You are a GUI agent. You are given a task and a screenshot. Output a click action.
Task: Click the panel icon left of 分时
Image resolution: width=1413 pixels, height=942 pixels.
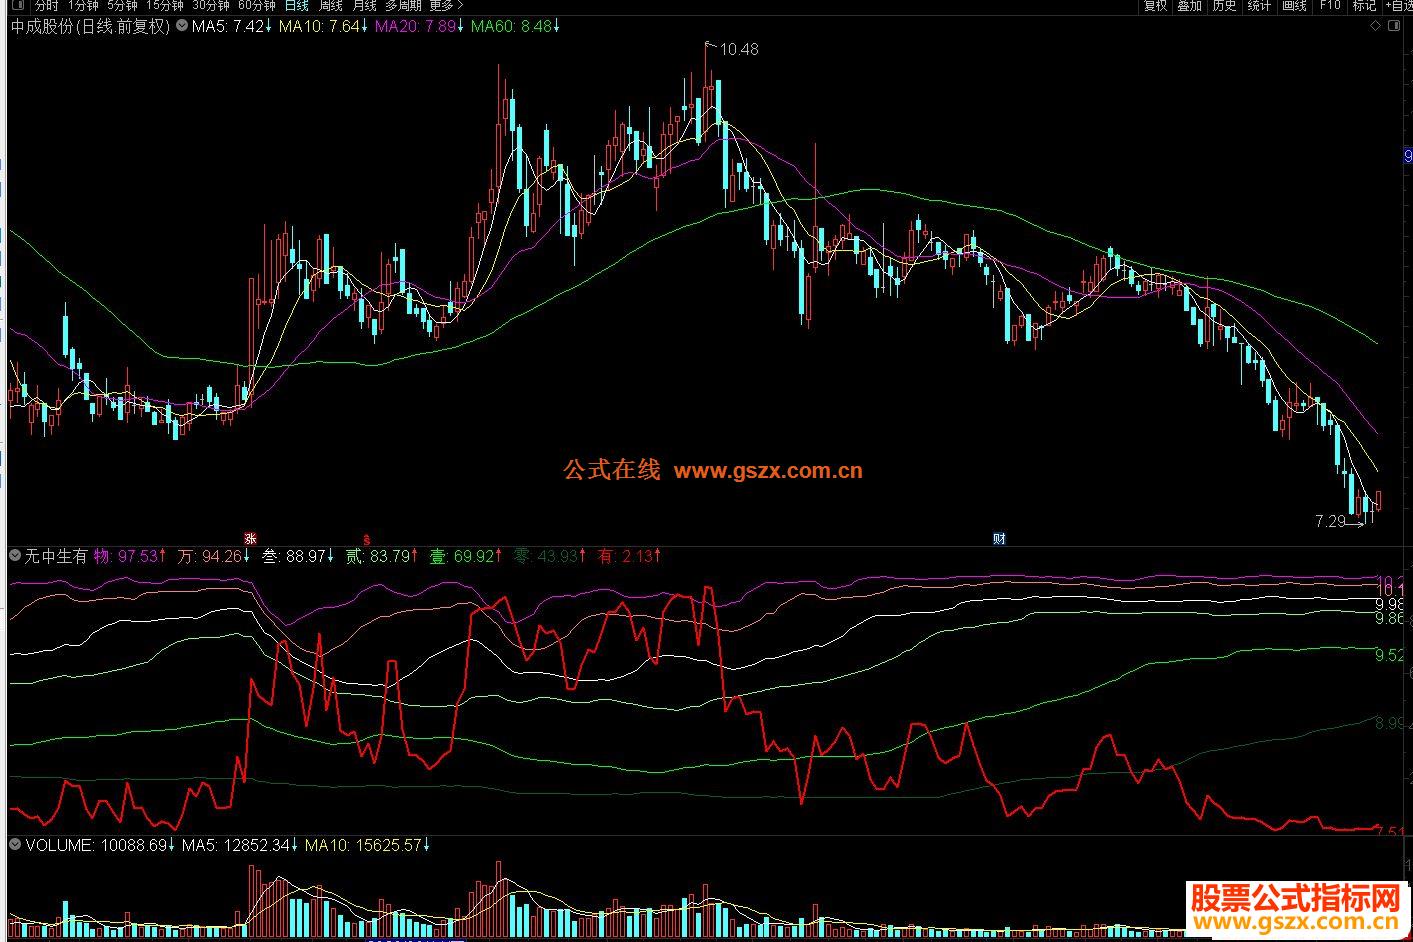[x=16, y=6]
